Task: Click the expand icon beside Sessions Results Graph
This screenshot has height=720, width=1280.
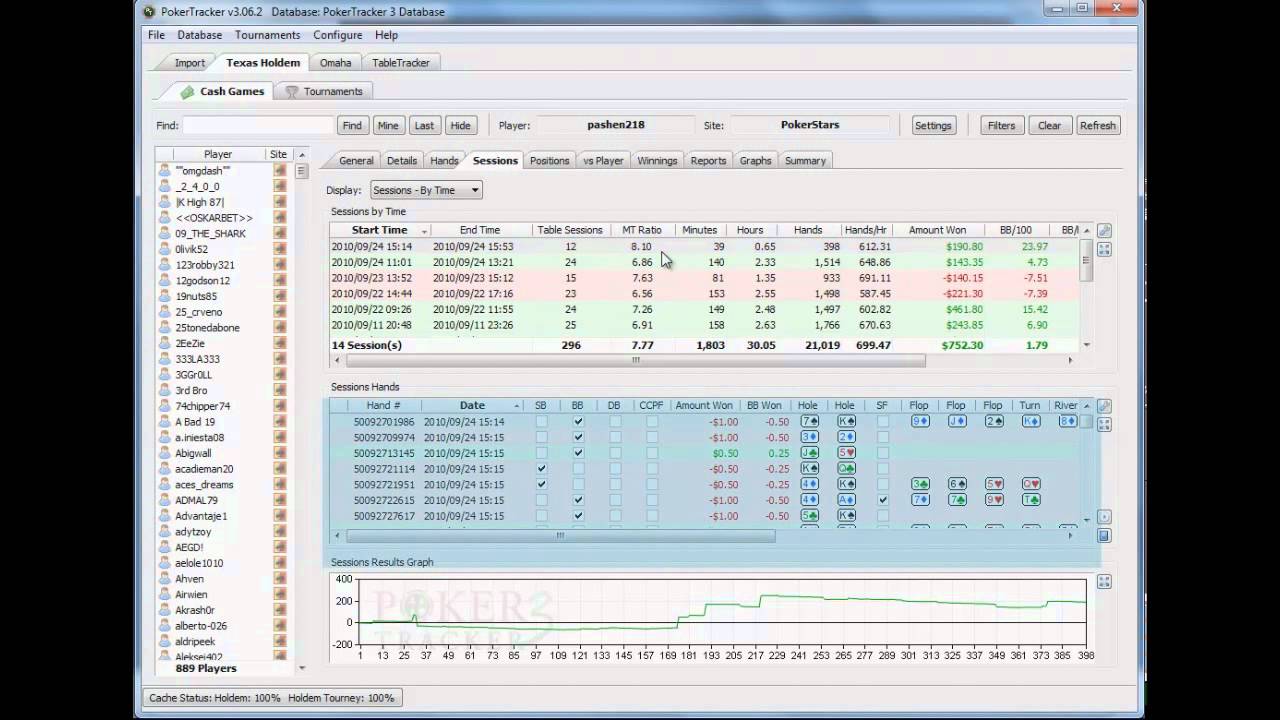Action: tap(1105, 582)
